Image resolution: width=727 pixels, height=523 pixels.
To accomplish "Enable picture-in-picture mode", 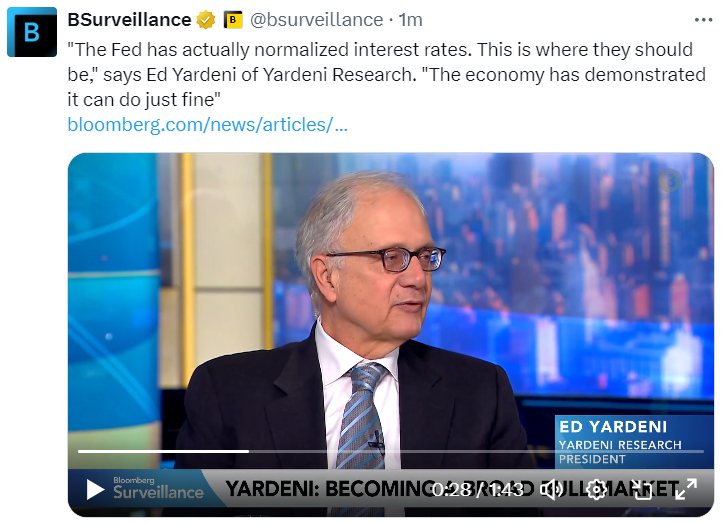I will coord(642,489).
